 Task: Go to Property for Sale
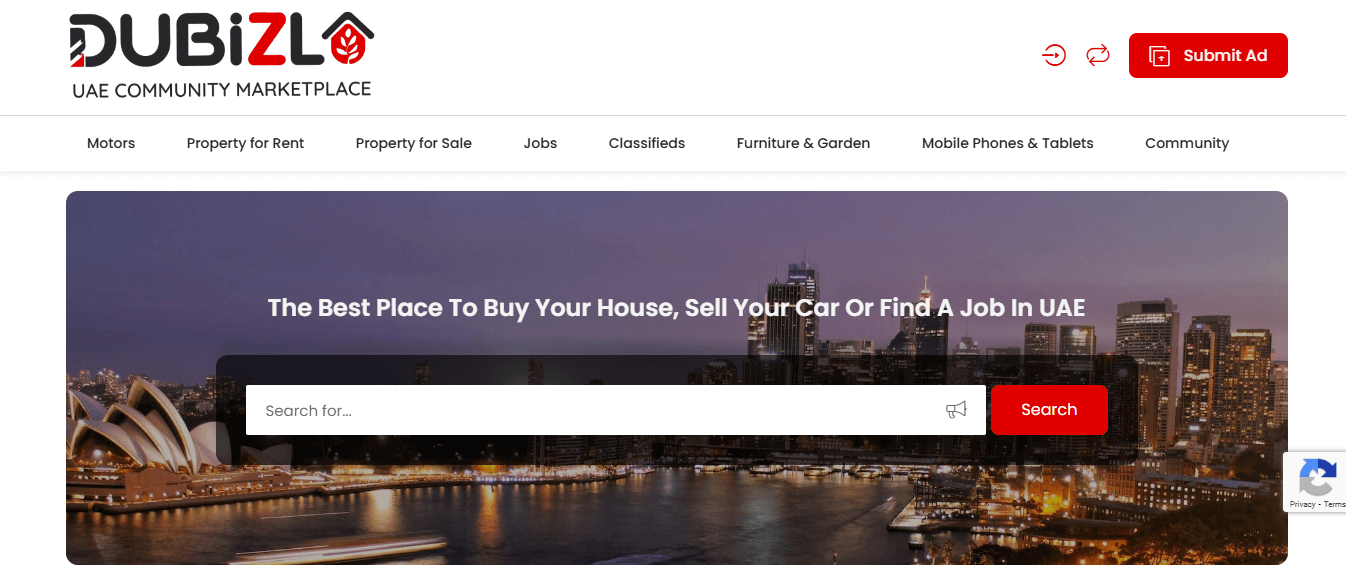414,143
